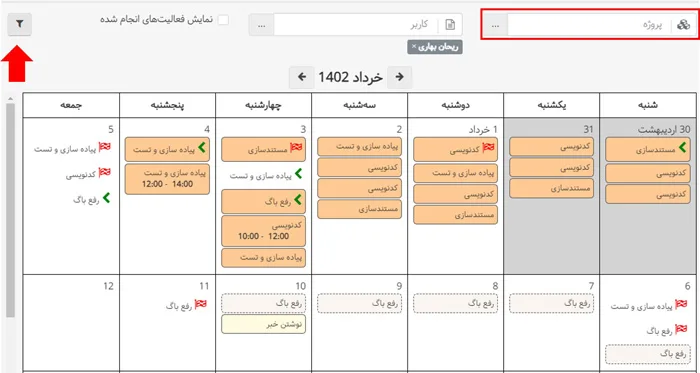Click green chevron on مستندسازی, 30 اردیبهشت
The width and height of the screenshot is (700, 373).
tap(682, 148)
